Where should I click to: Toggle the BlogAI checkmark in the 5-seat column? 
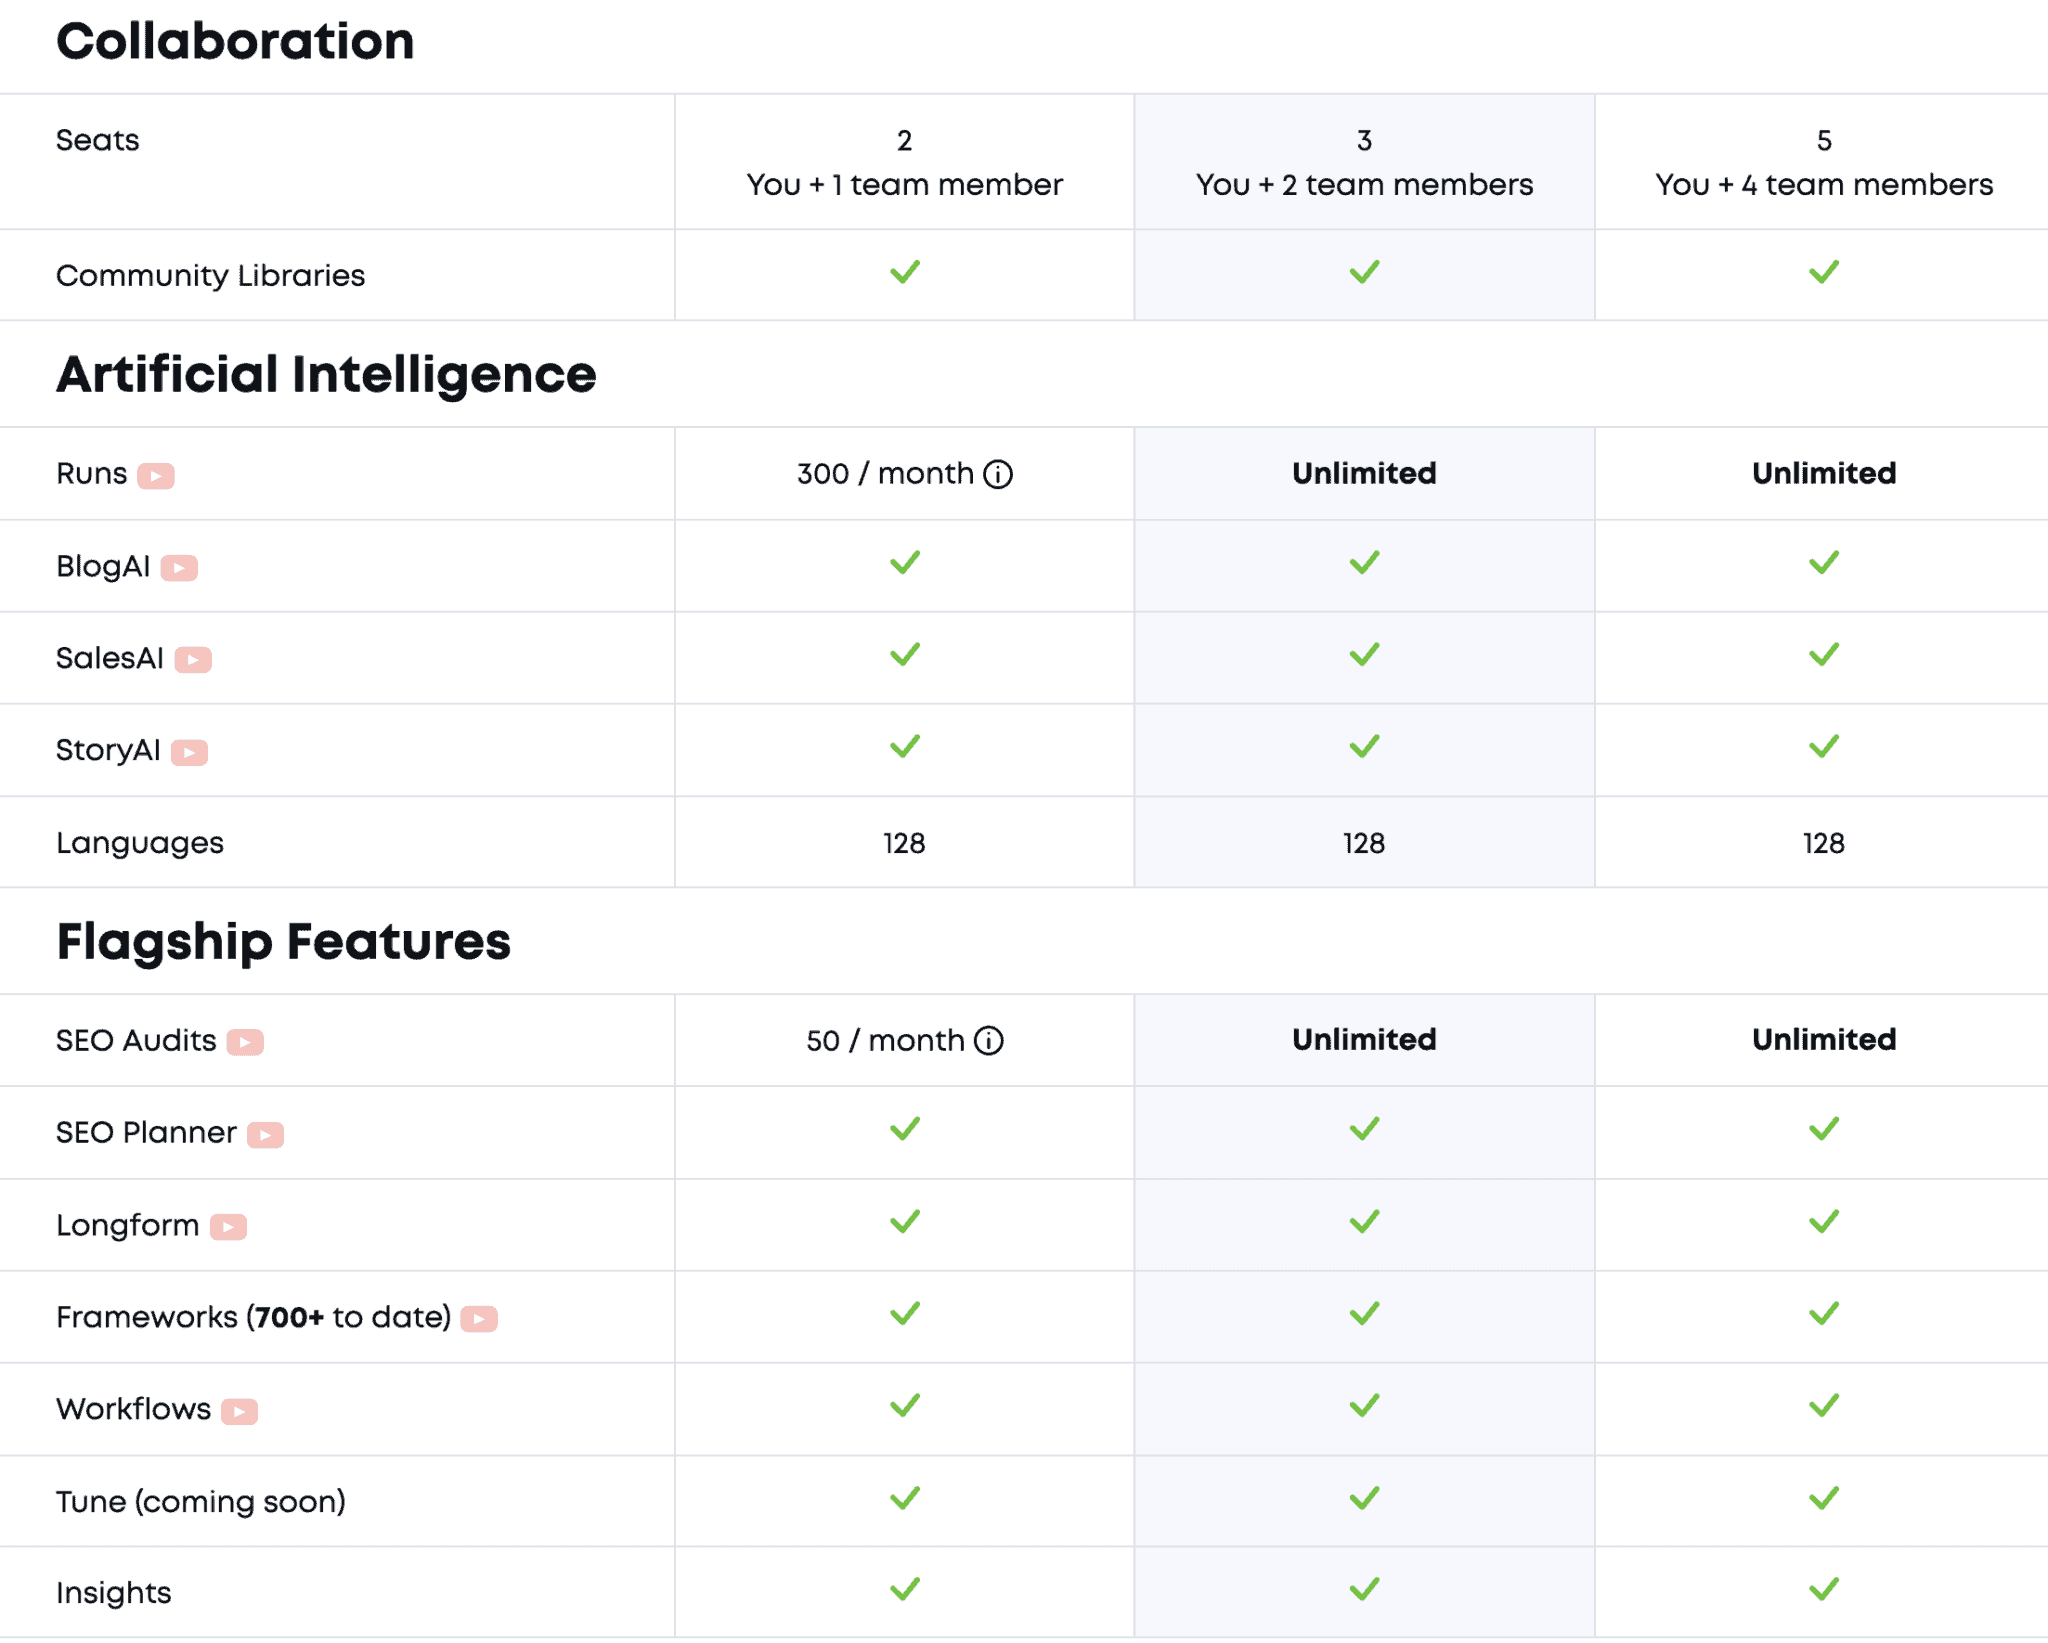click(1822, 564)
